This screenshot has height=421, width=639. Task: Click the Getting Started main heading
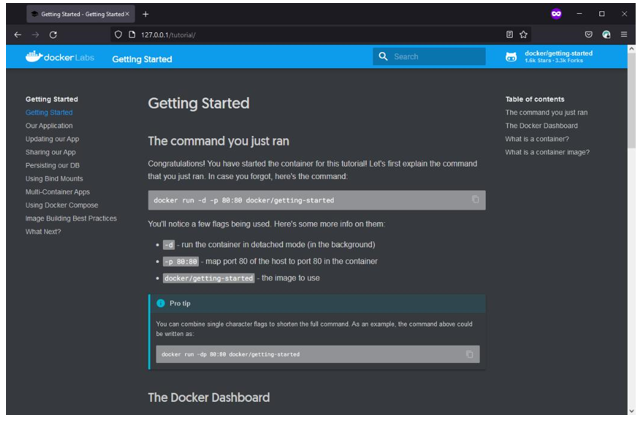pyautogui.click(x=198, y=103)
